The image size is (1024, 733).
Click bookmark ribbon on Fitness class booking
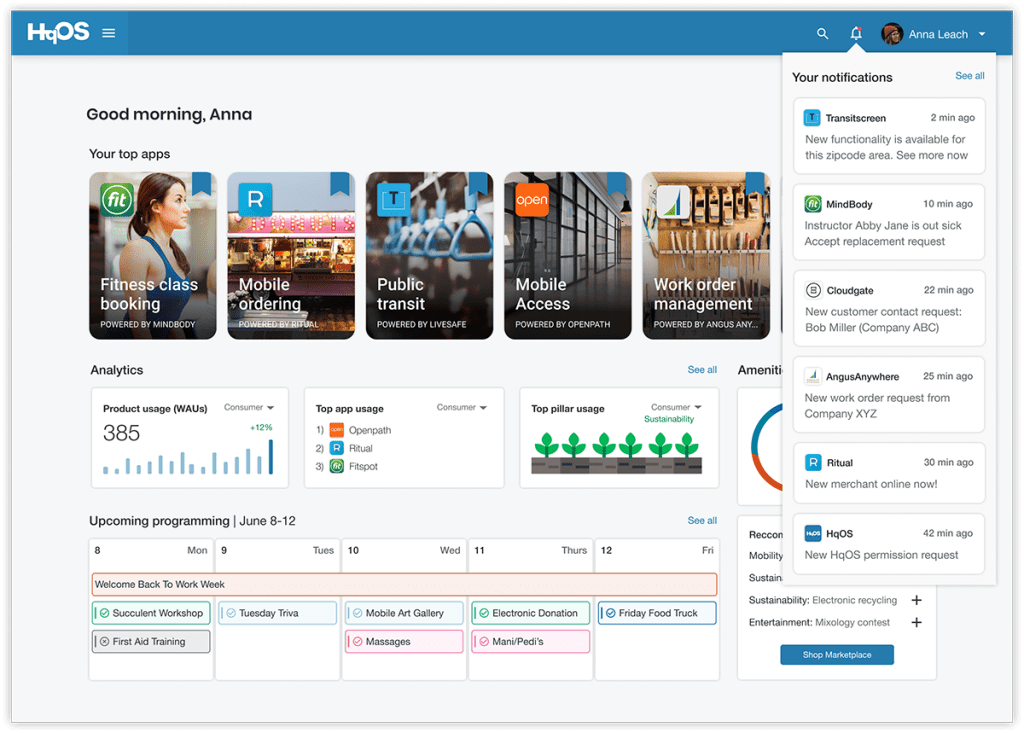[202, 183]
